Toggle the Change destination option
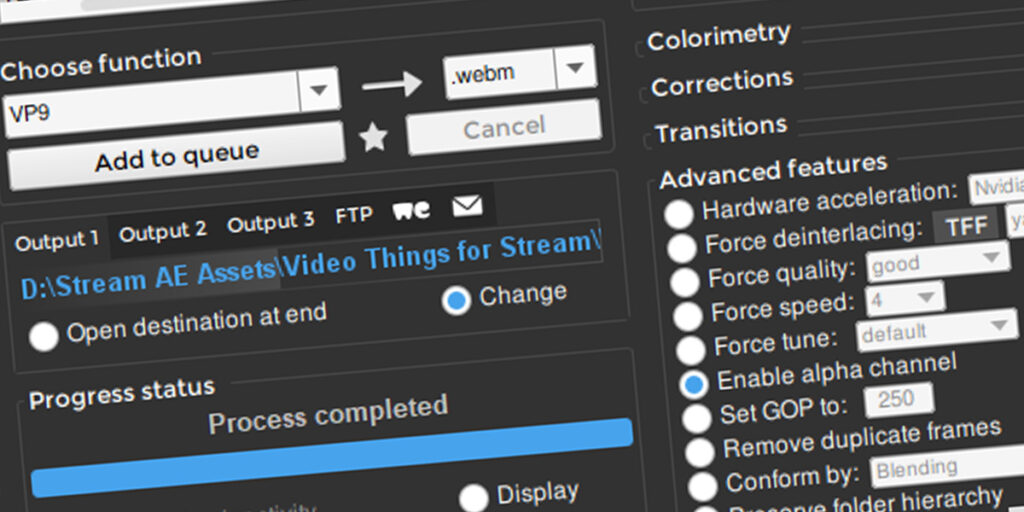 pyautogui.click(x=456, y=300)
